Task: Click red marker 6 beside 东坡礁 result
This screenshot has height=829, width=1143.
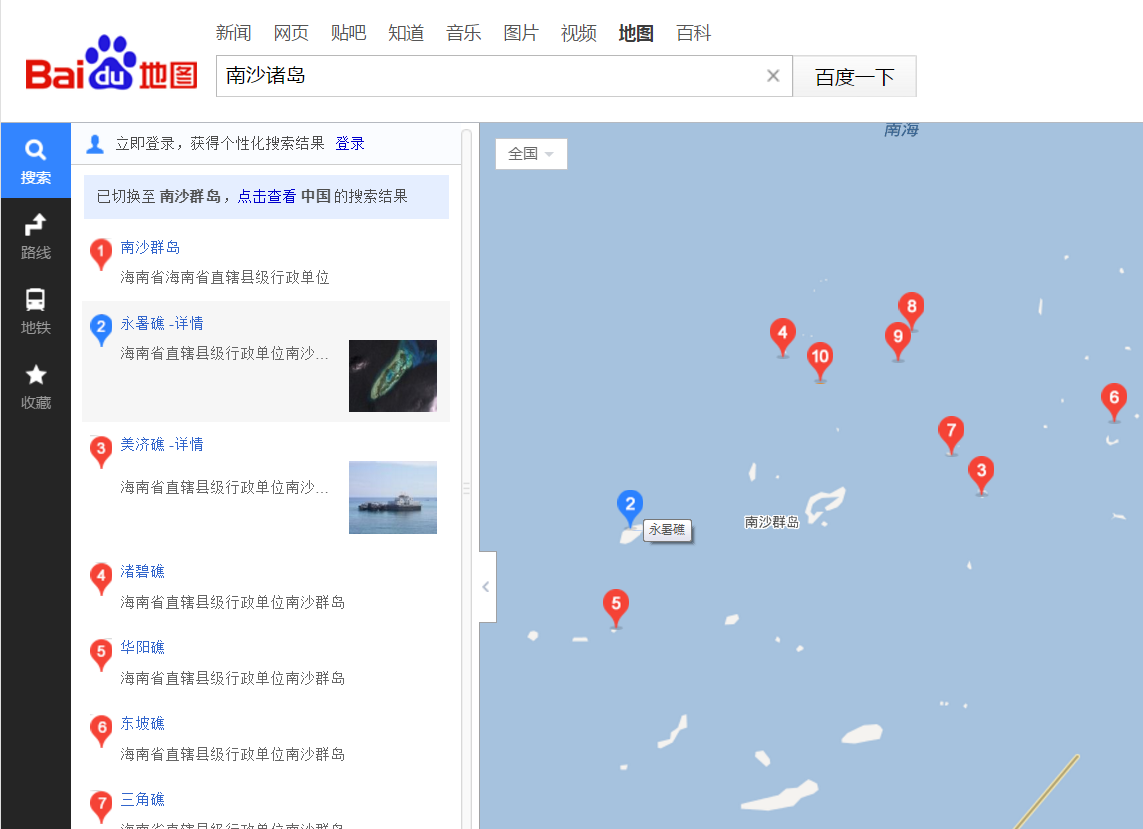Action: [x=101, y=731]
